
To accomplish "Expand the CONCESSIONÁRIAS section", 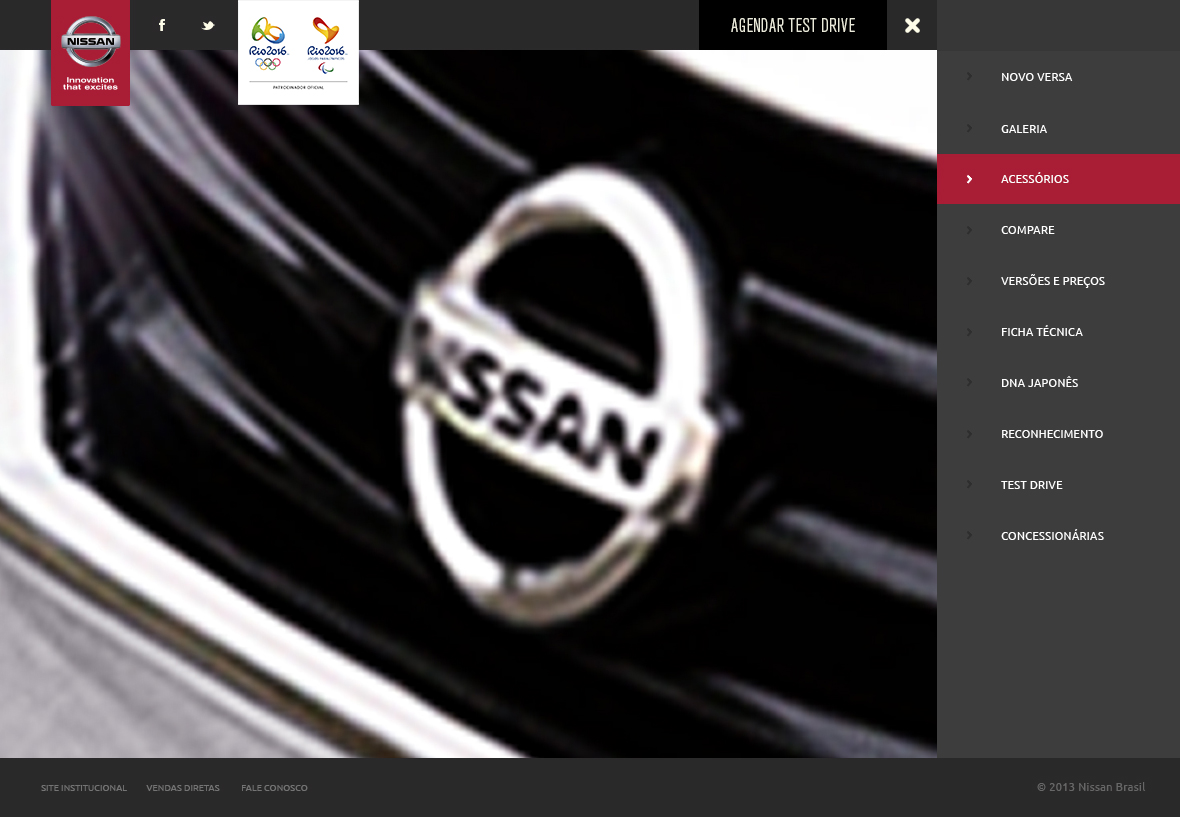I will point(1052,535).
